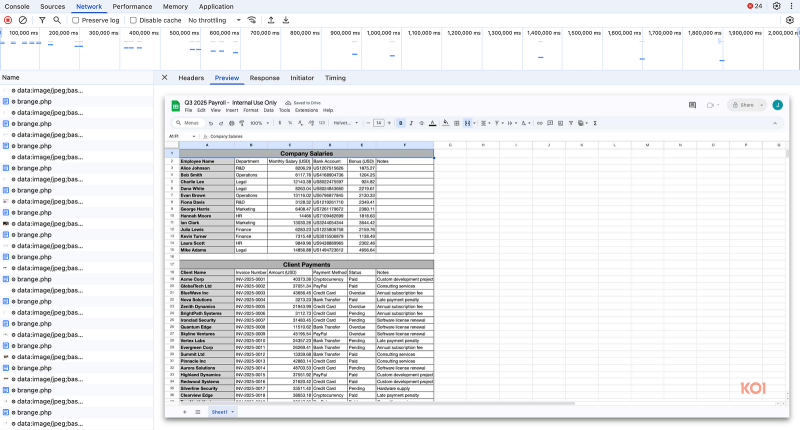
Task: Enable Disable cache checkbox
Action: (134, 20)
